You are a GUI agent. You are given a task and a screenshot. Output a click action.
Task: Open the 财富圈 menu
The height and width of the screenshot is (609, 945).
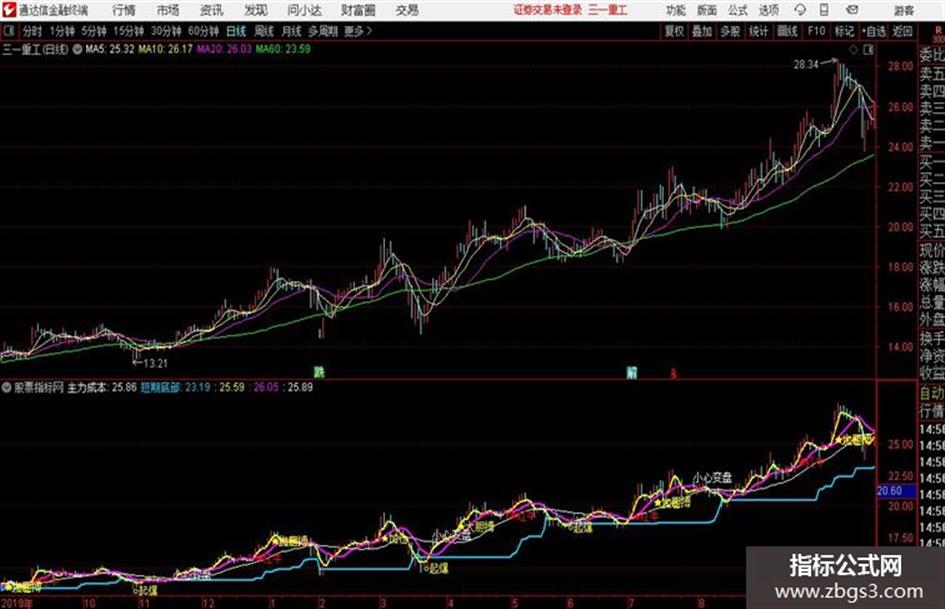(x=359, y=10)
